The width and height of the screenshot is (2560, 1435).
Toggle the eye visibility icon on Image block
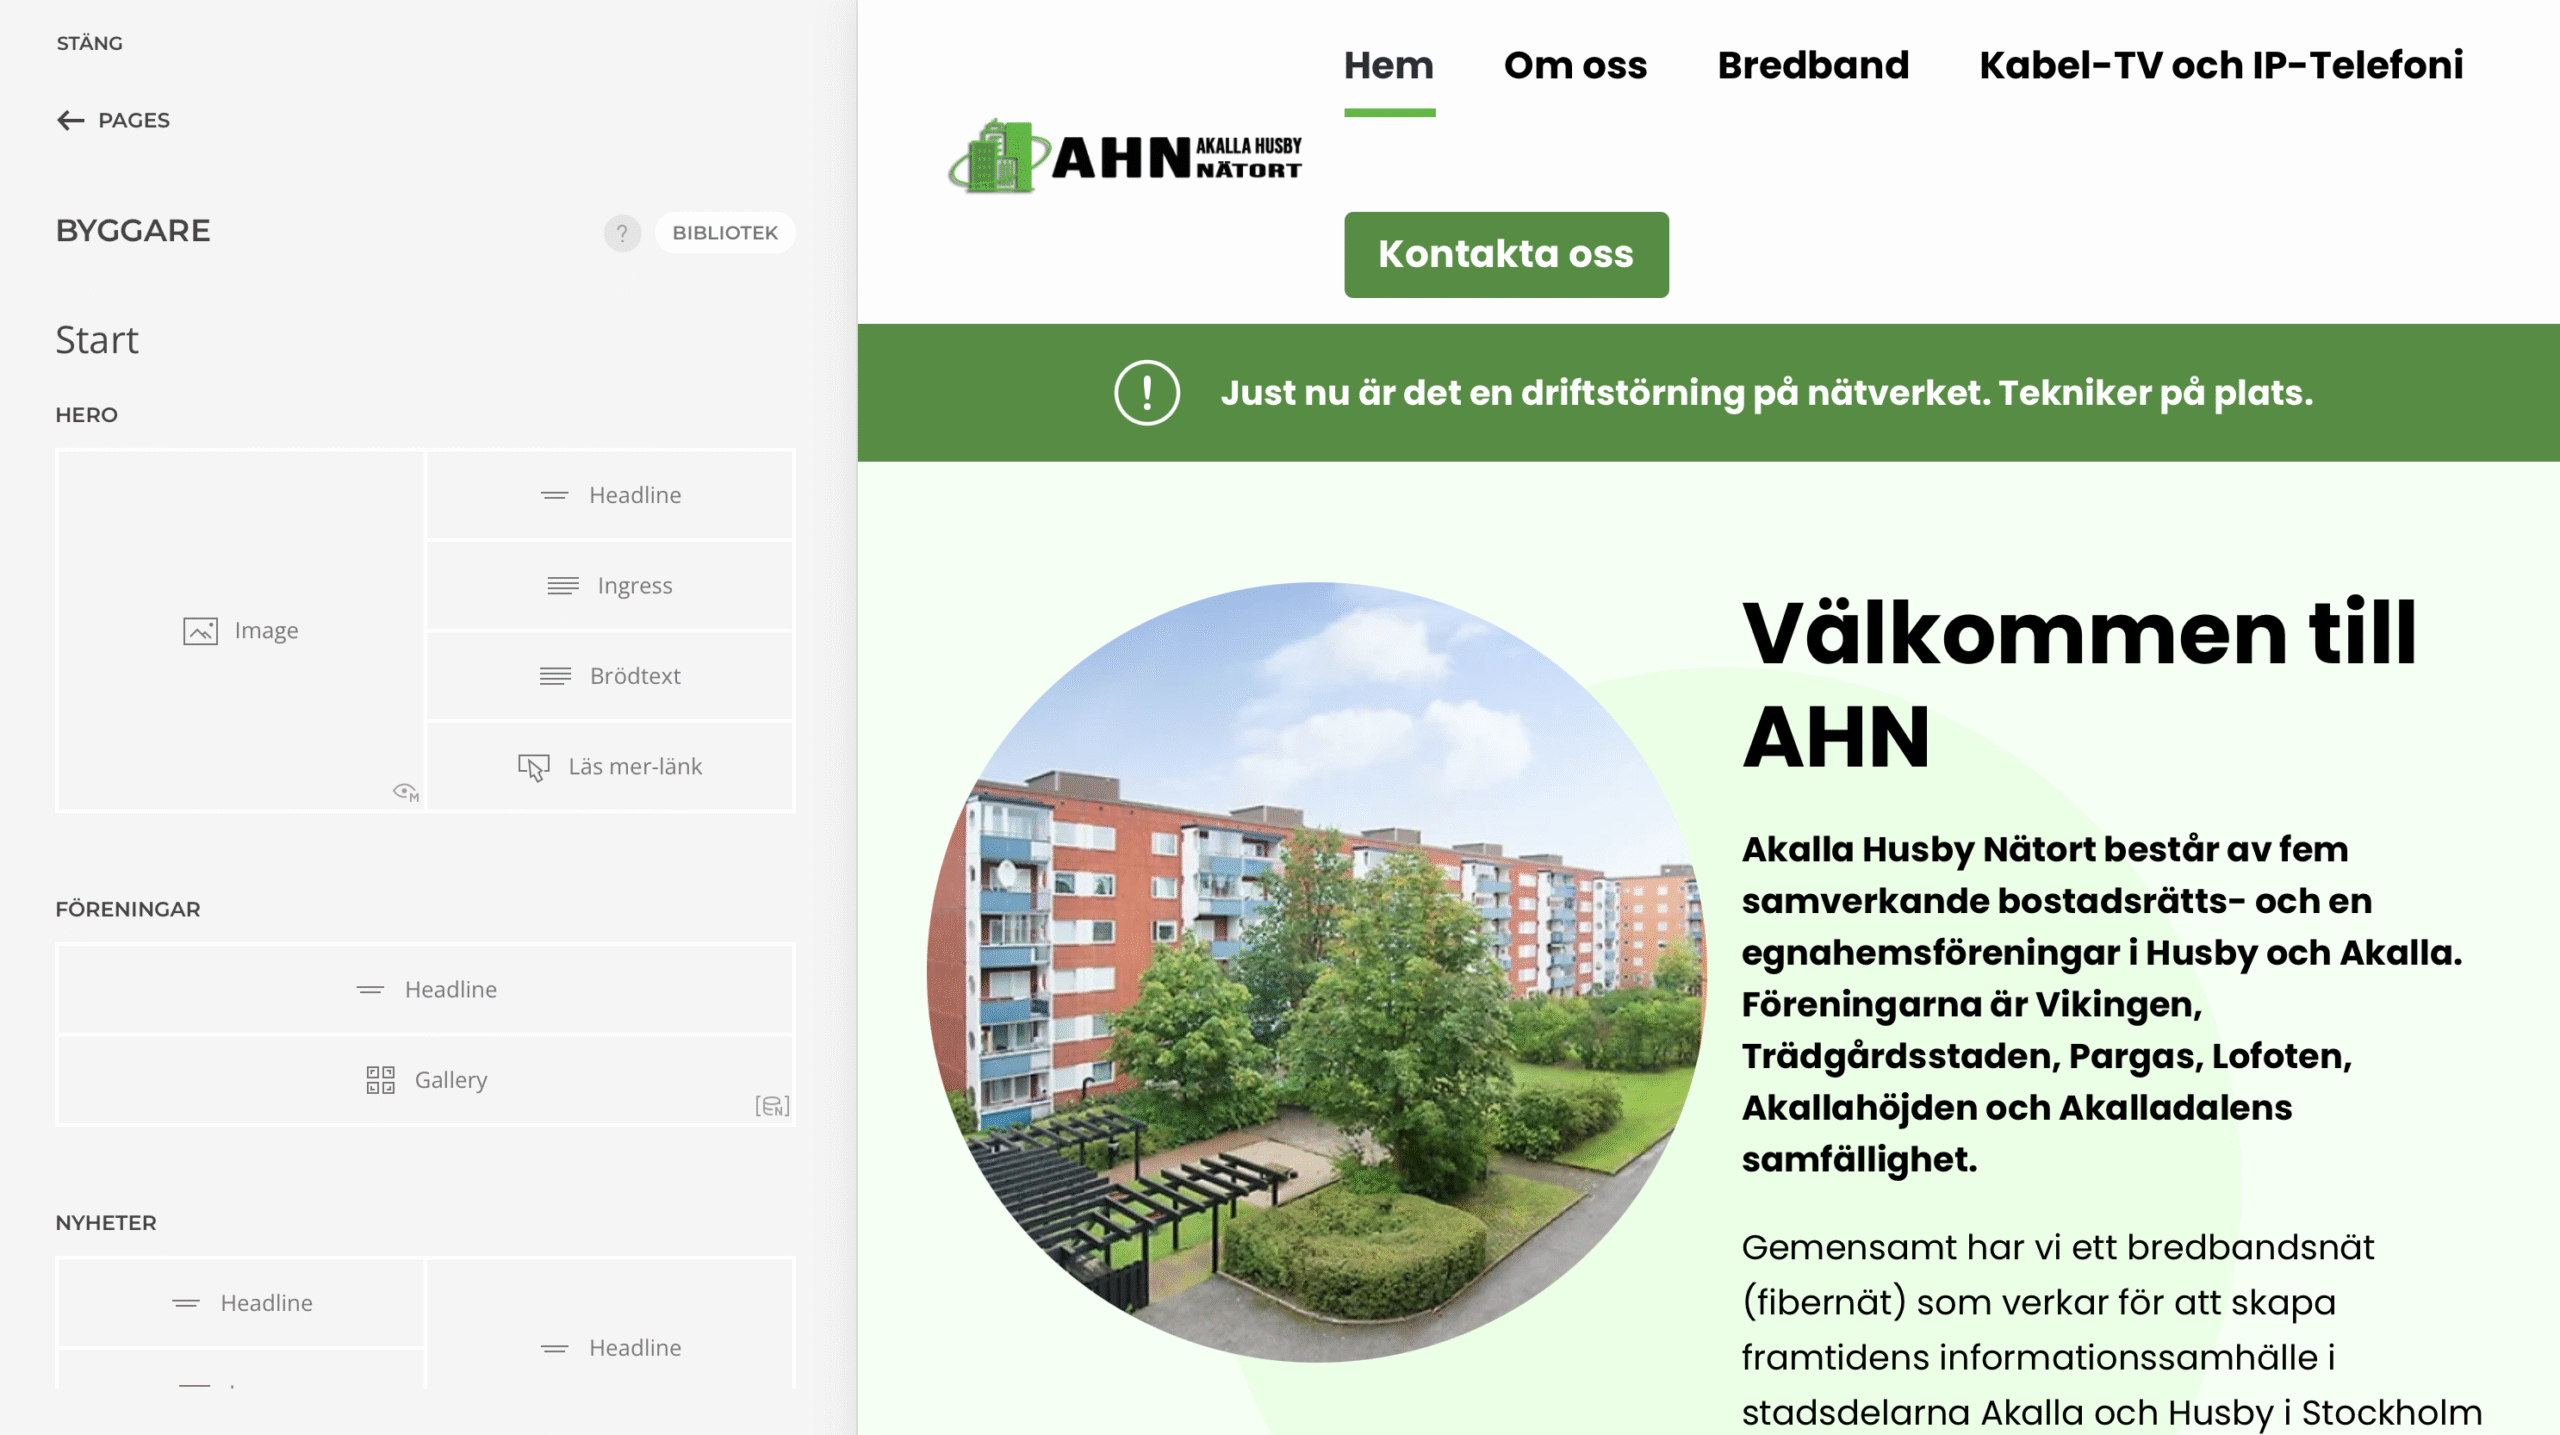coord(405,792)
